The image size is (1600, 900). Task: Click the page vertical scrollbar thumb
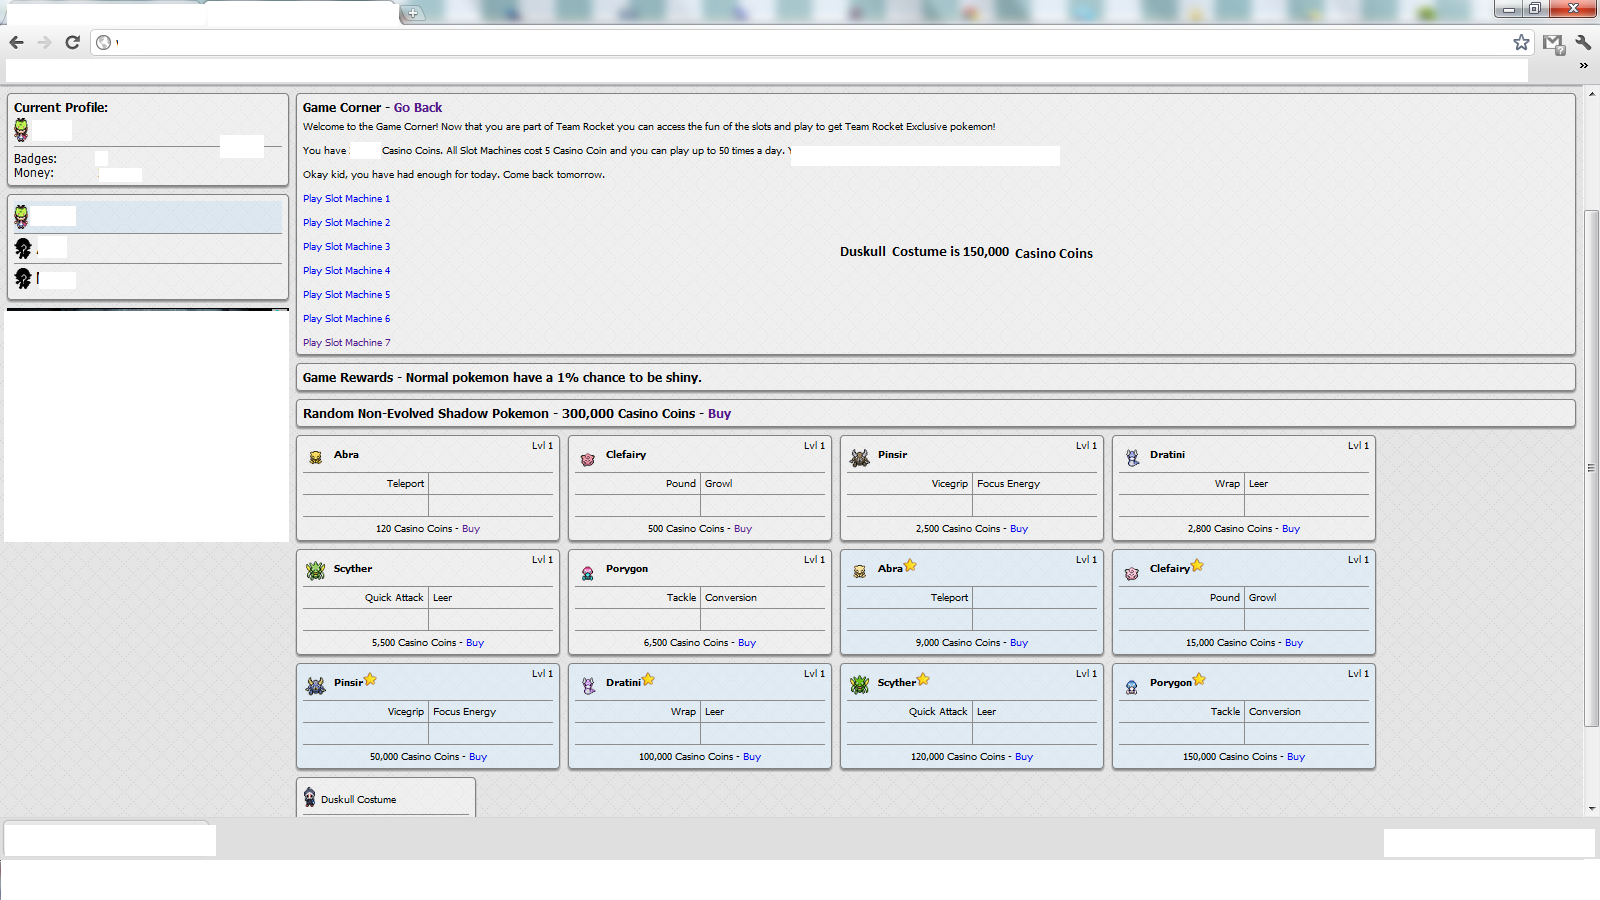pyautogui.click(x=1591, y=468)
